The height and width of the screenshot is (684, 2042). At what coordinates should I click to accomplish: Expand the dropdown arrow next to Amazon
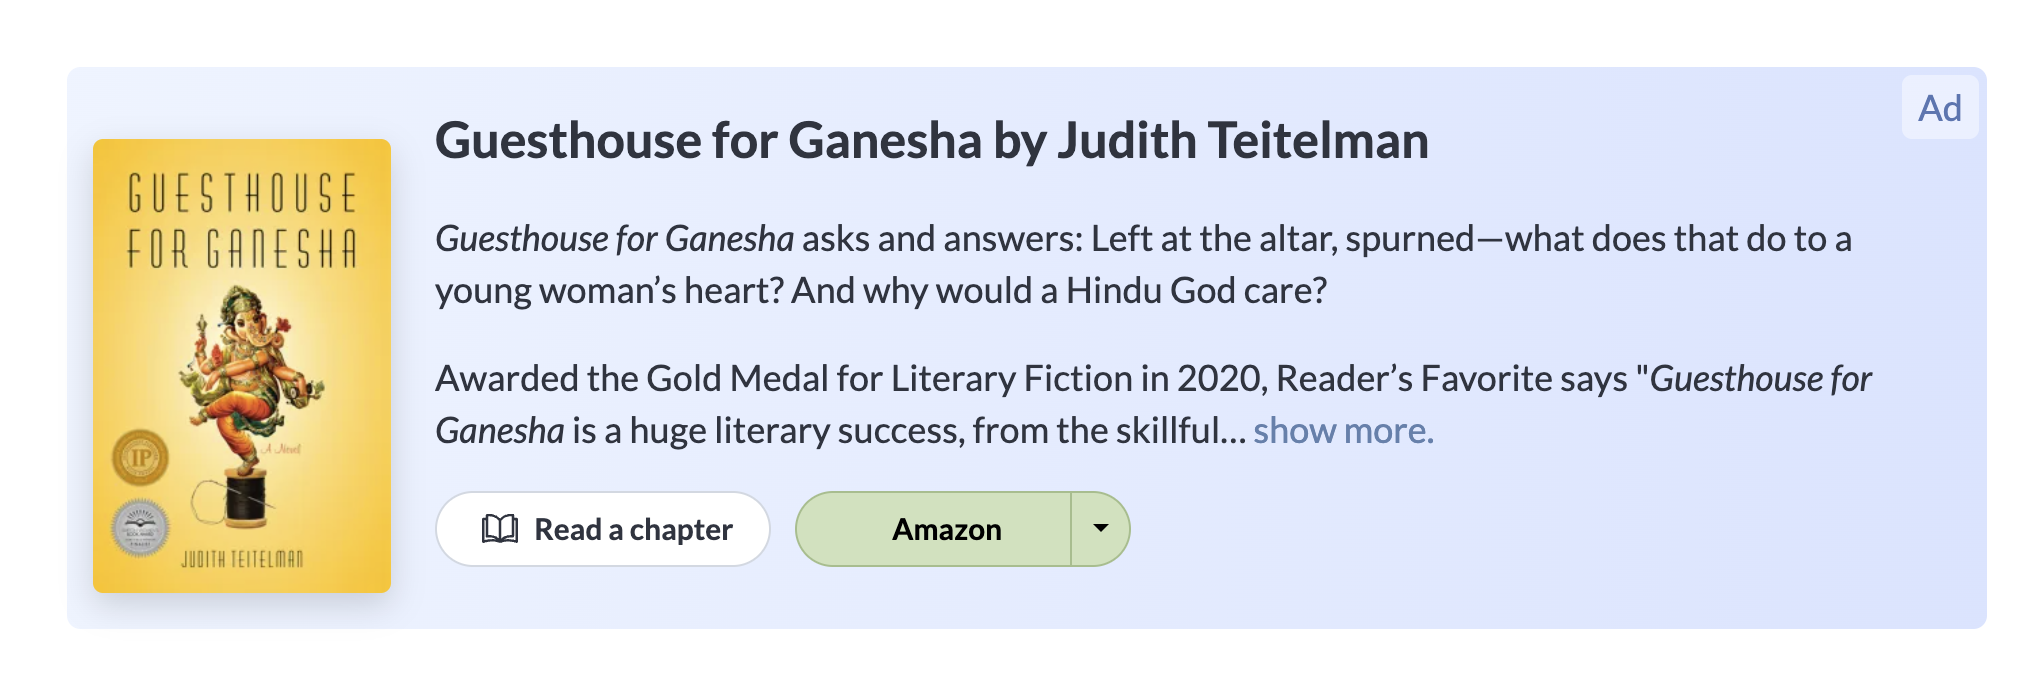tap(1101, 529)
